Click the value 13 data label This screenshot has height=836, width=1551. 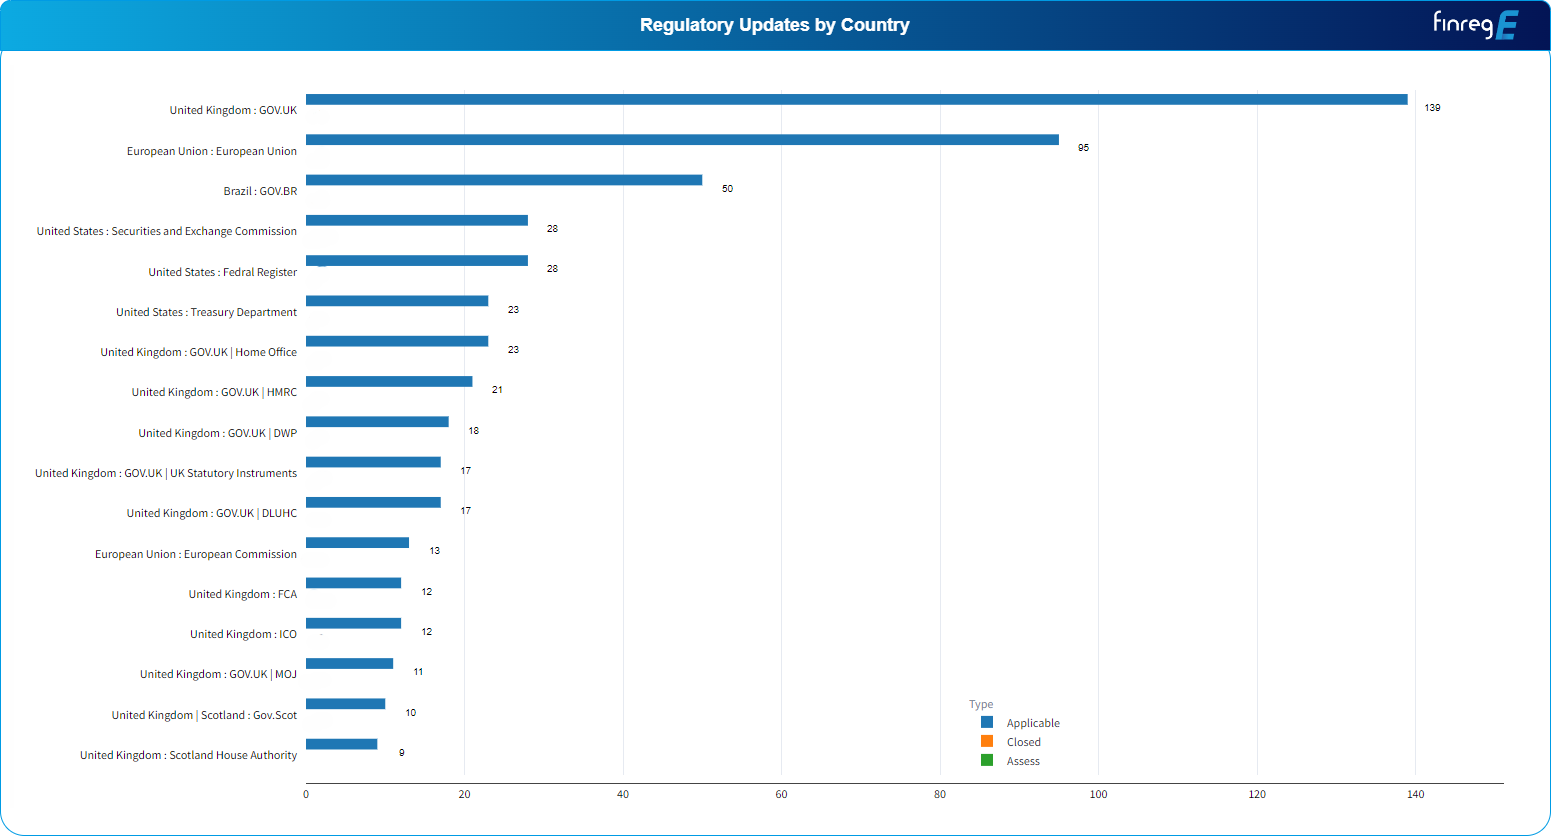tap(434, 550)
